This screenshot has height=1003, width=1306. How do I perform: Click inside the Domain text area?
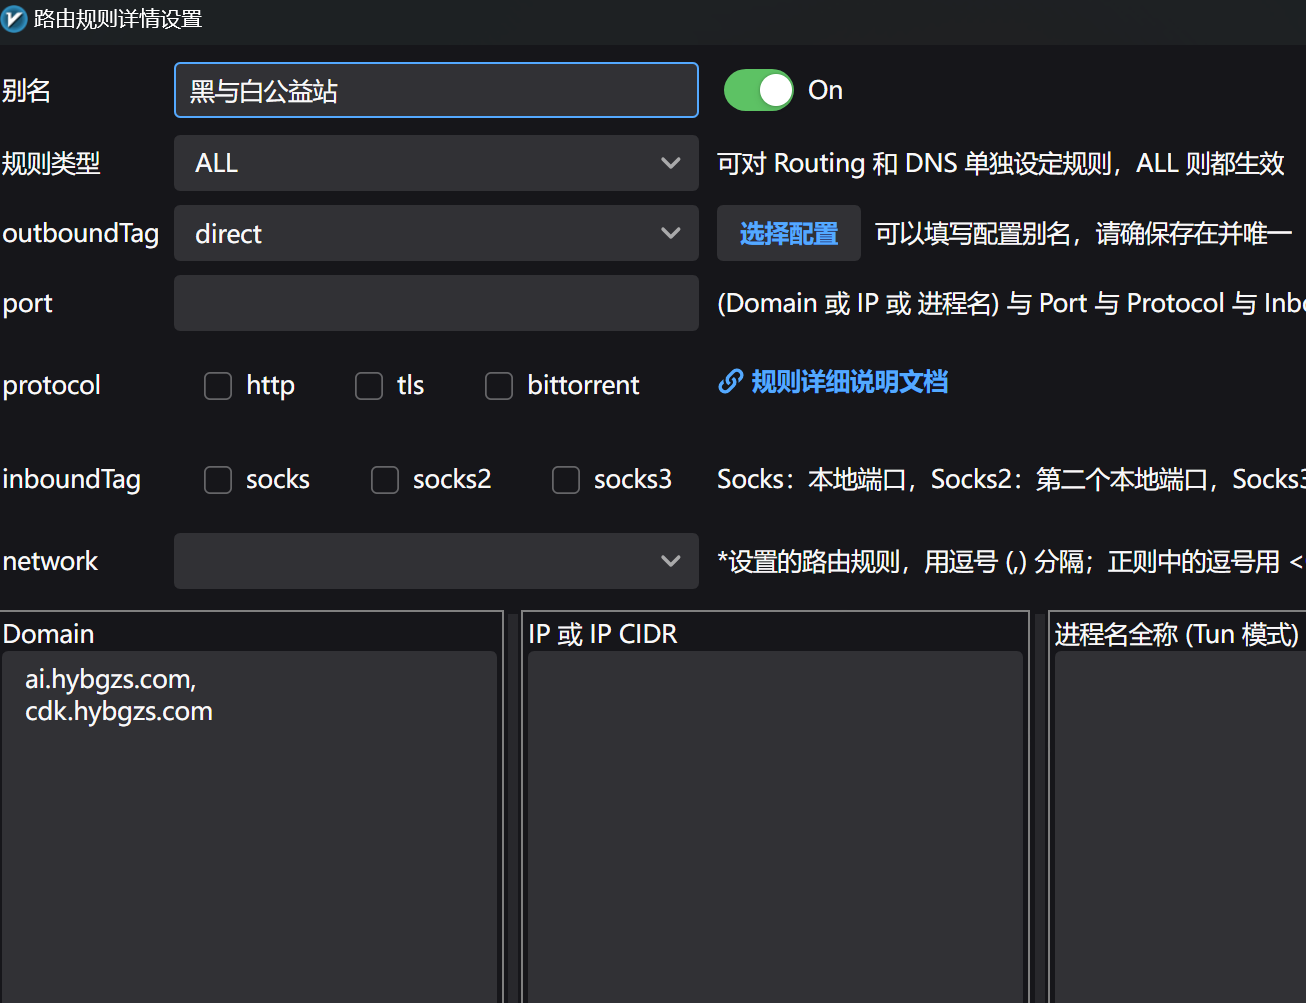click(250, 827)
